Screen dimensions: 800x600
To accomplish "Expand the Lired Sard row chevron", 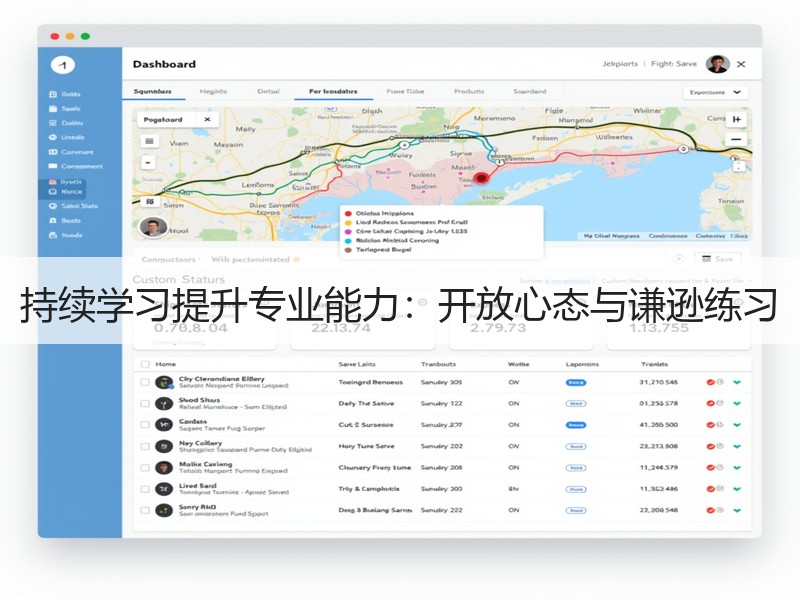I will [737, 489].
